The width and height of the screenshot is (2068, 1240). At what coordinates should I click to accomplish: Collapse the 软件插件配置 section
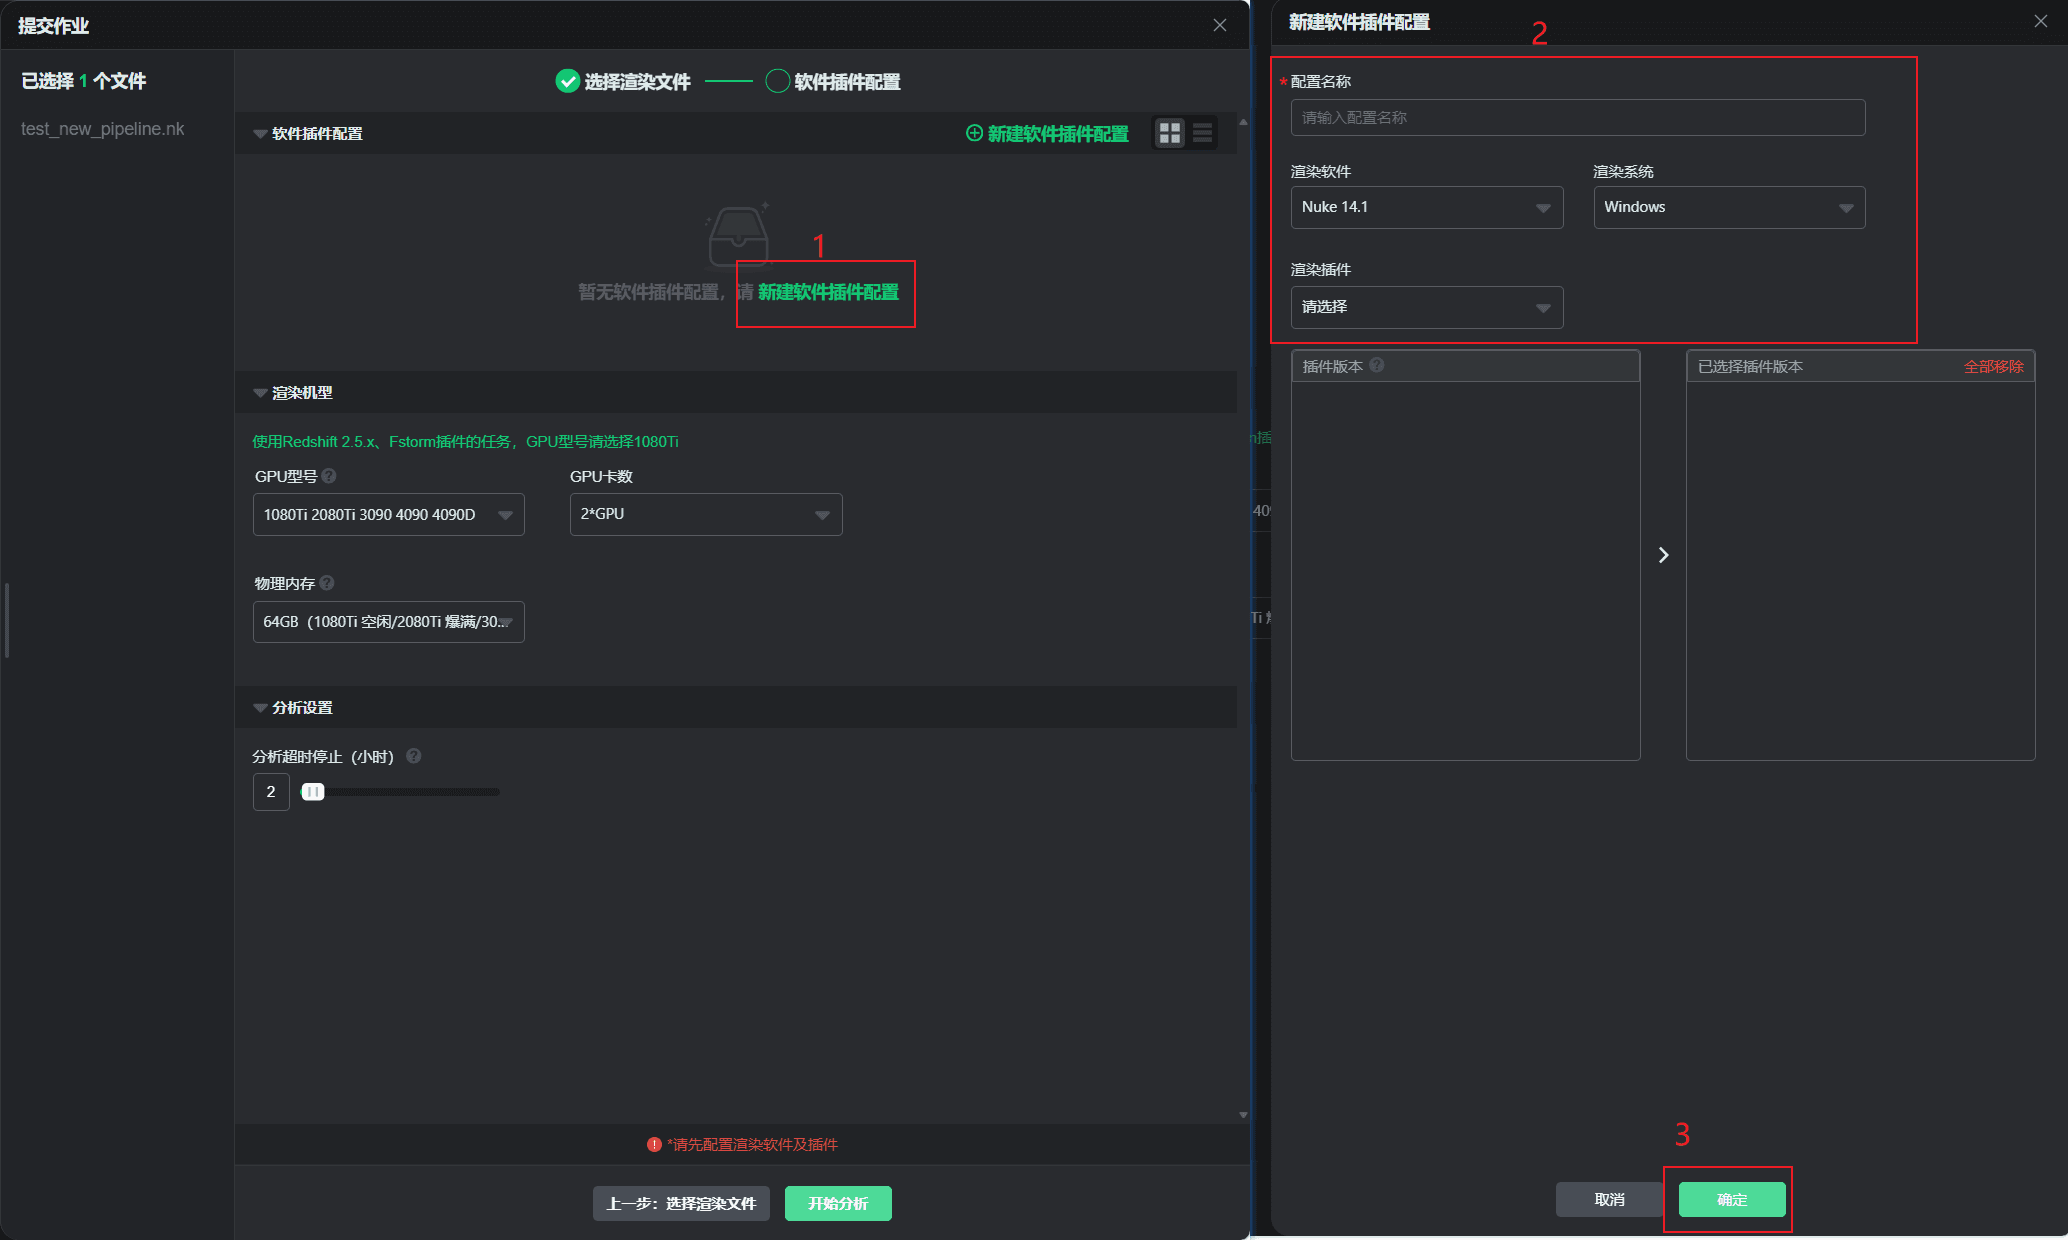[x=260, y=134]
